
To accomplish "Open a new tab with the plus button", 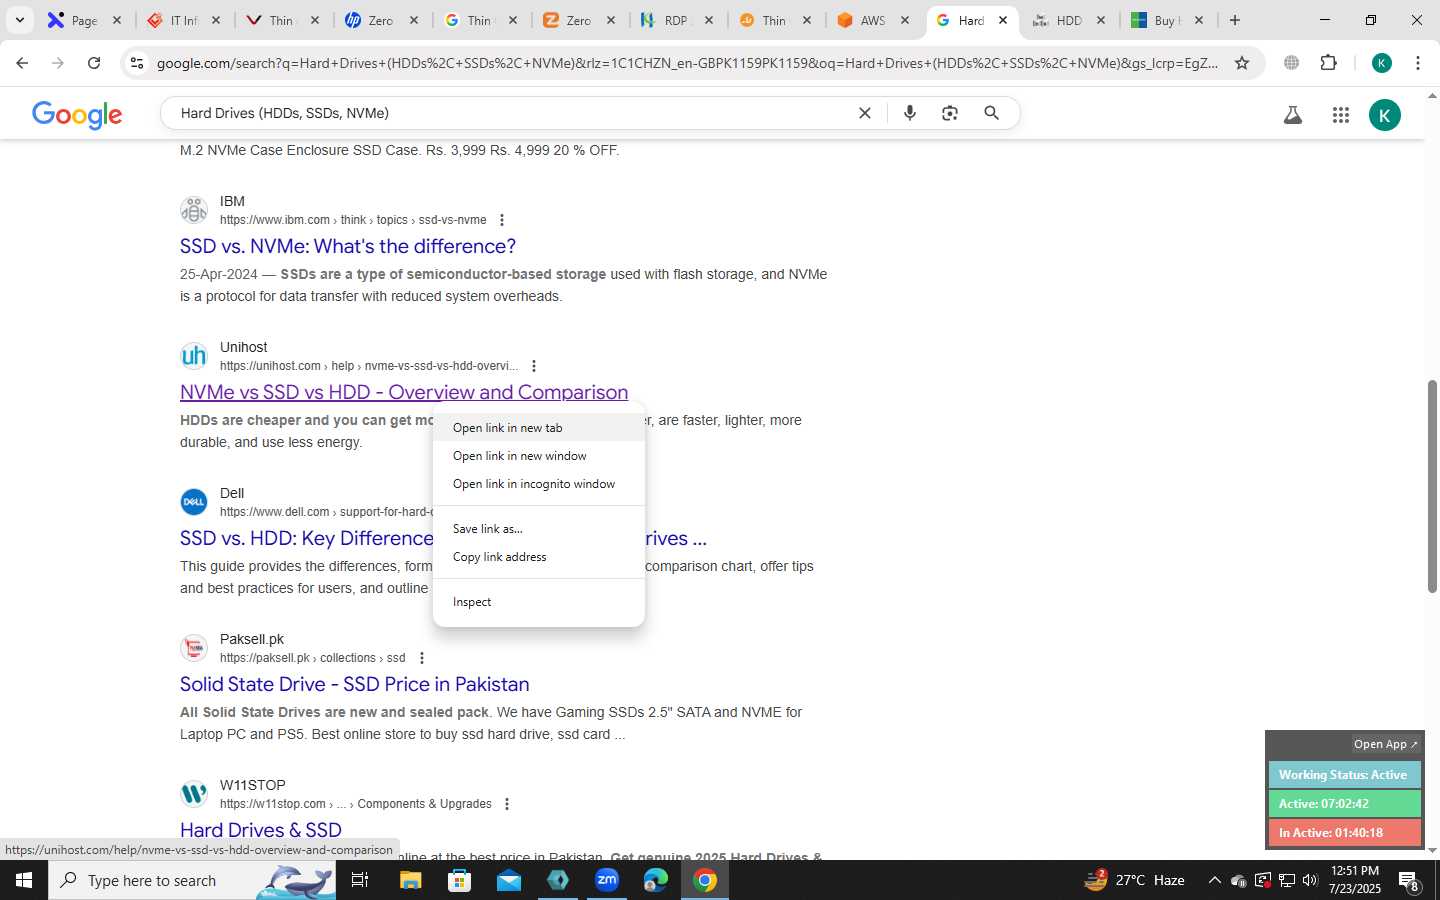I will [x=1235, y=20].
